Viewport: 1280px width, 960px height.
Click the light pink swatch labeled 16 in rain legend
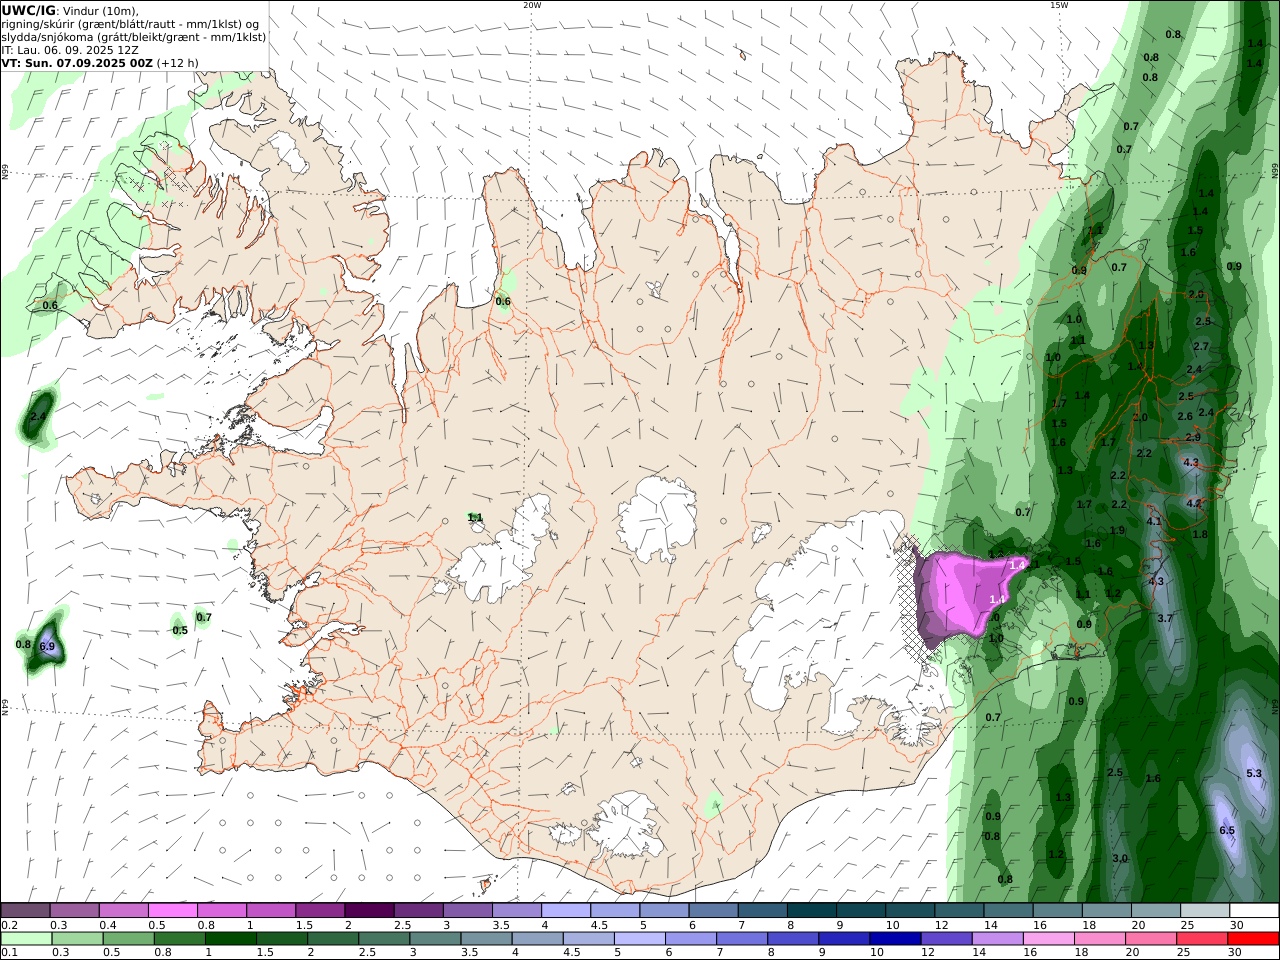[x=1048, y=939]
